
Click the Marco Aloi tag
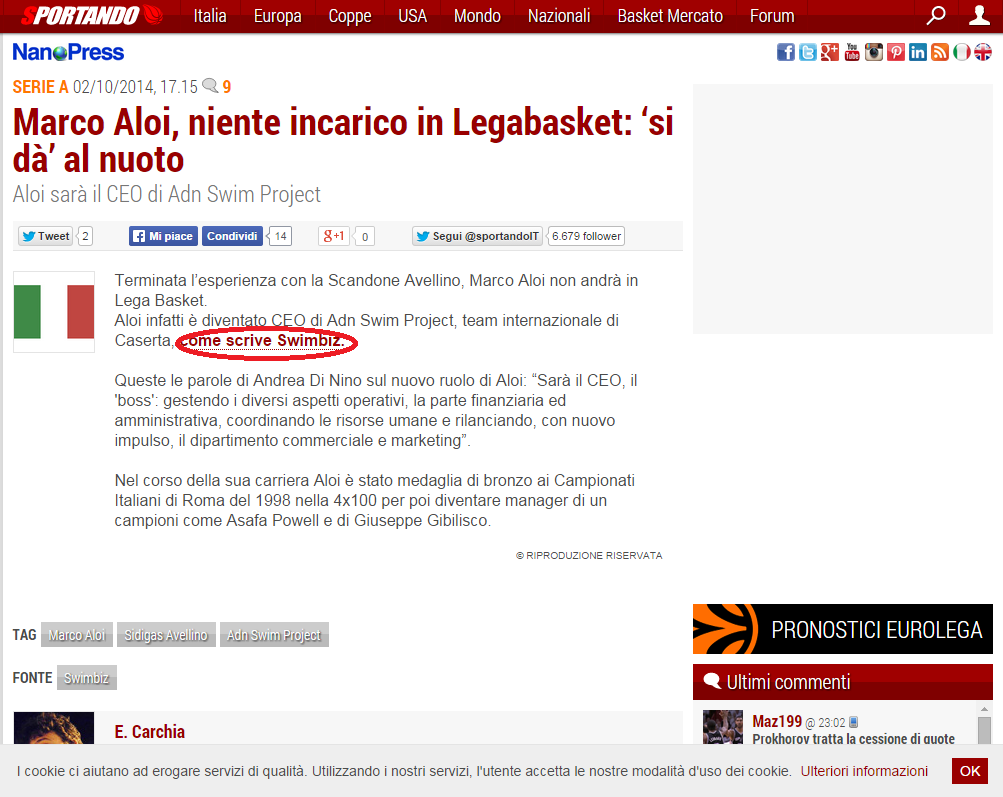pyautogui.click(x=77, y=635)
